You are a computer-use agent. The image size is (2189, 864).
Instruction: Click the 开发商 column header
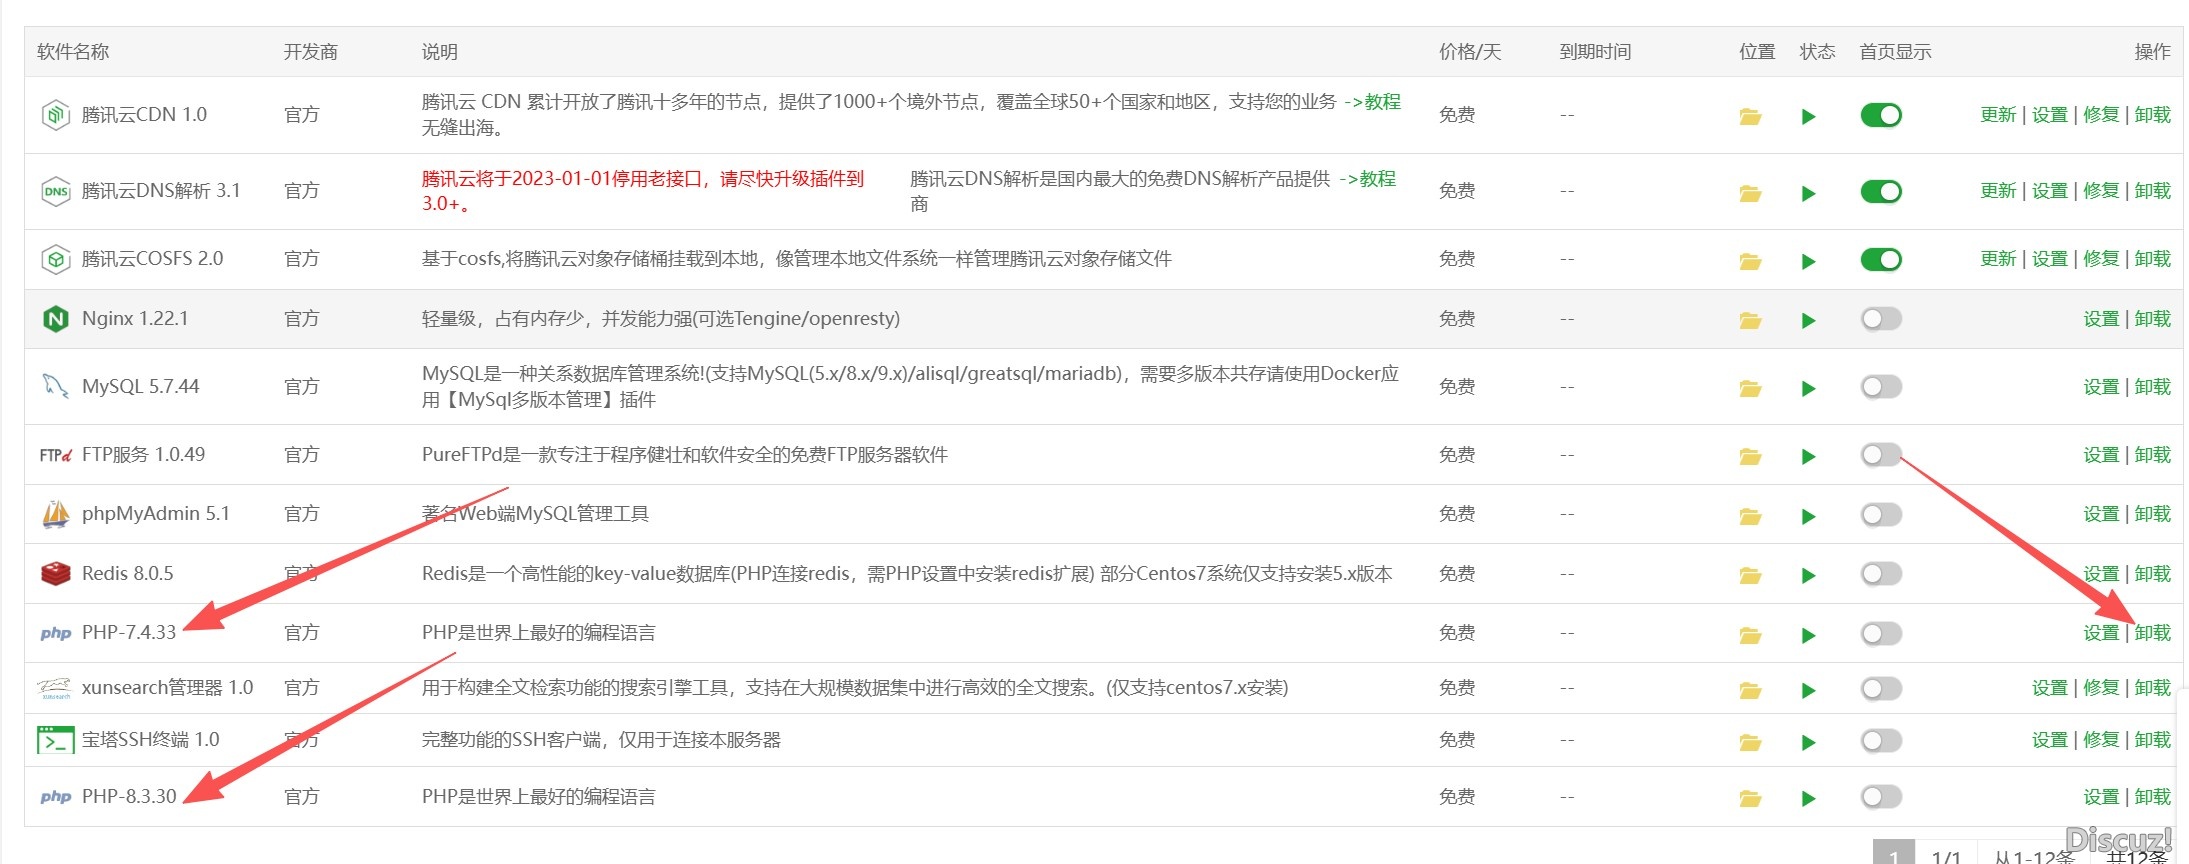tap(310, 52)
